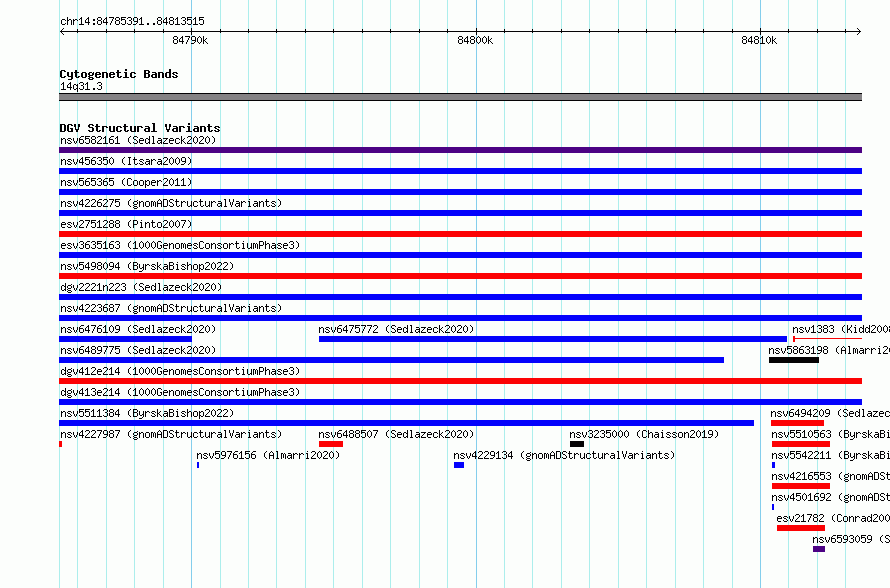Click nsv5976156 (Almarri2020) label
Screen dimensions: 890x588
pyautogui.click(x=268, y=455)
